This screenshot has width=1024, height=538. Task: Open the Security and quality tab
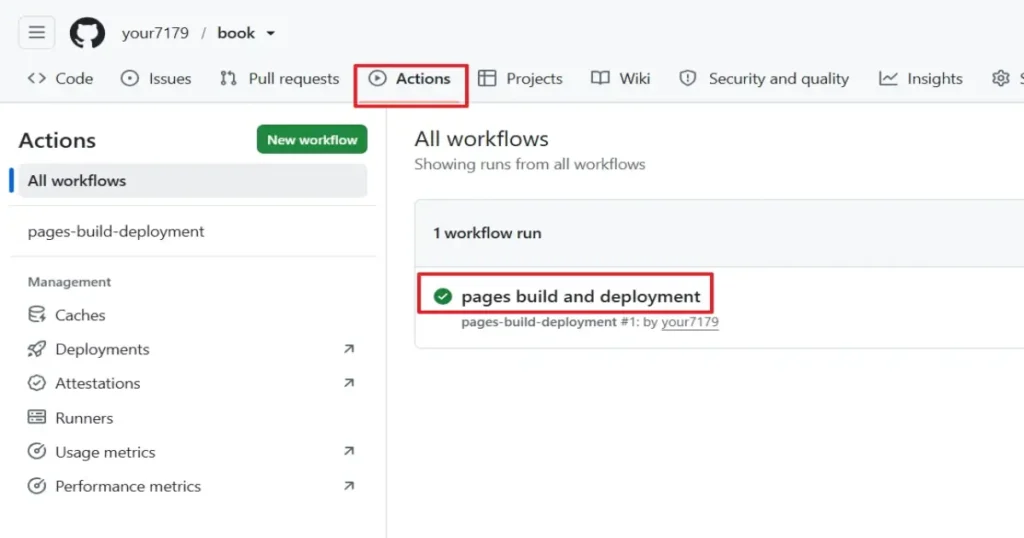(764, 79)
